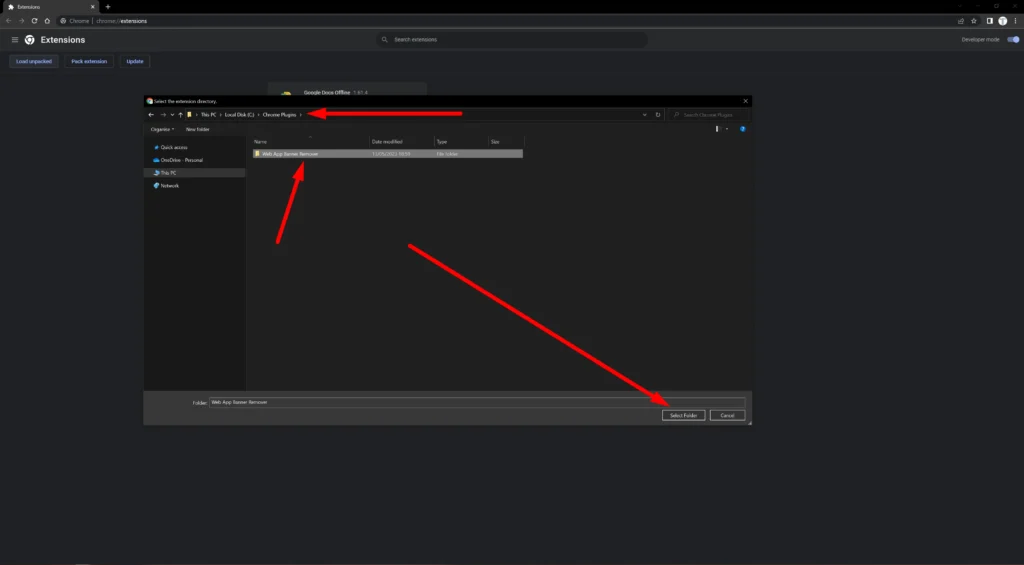Open OneDrive - Personal in the sidebar
1024x565 pixels.
point(180,160)
